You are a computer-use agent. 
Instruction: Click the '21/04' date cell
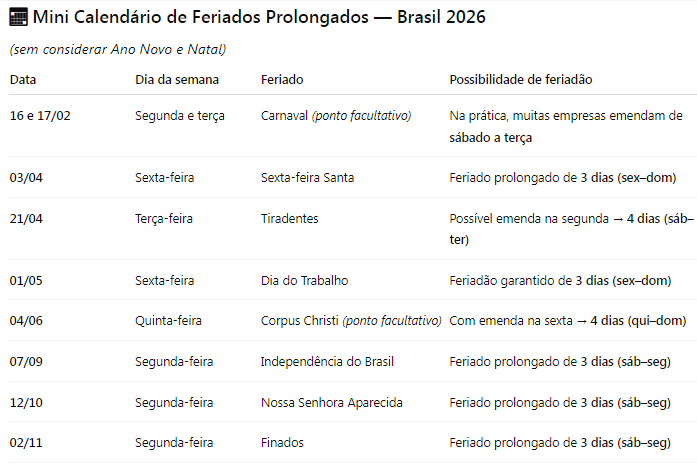[26, 218]
